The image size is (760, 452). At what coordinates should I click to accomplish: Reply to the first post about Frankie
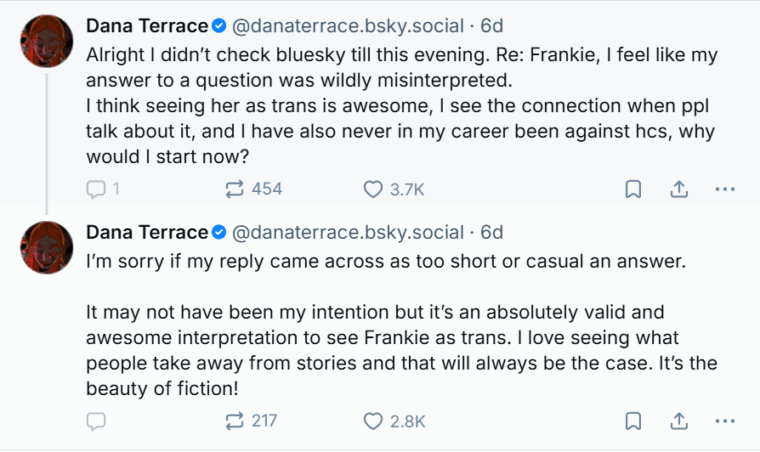click(x=97, y=188)
